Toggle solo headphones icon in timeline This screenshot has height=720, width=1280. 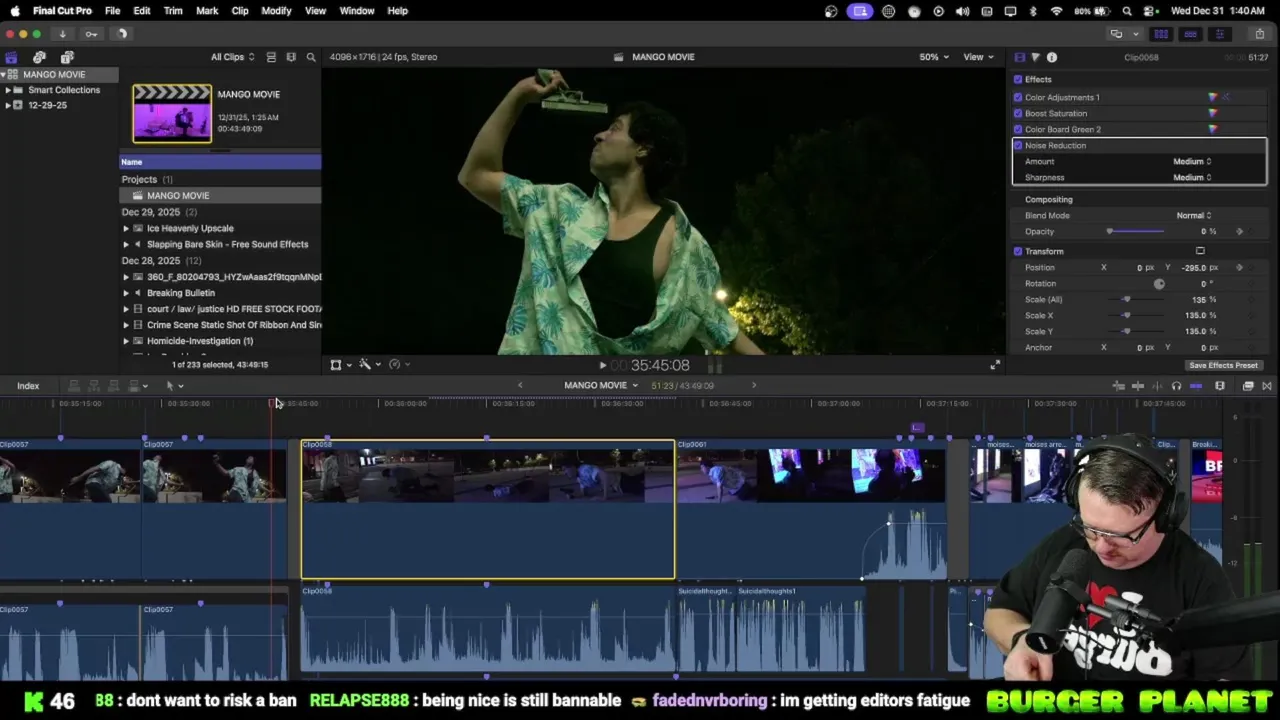pyautogui.click(x=1176, y=386)
